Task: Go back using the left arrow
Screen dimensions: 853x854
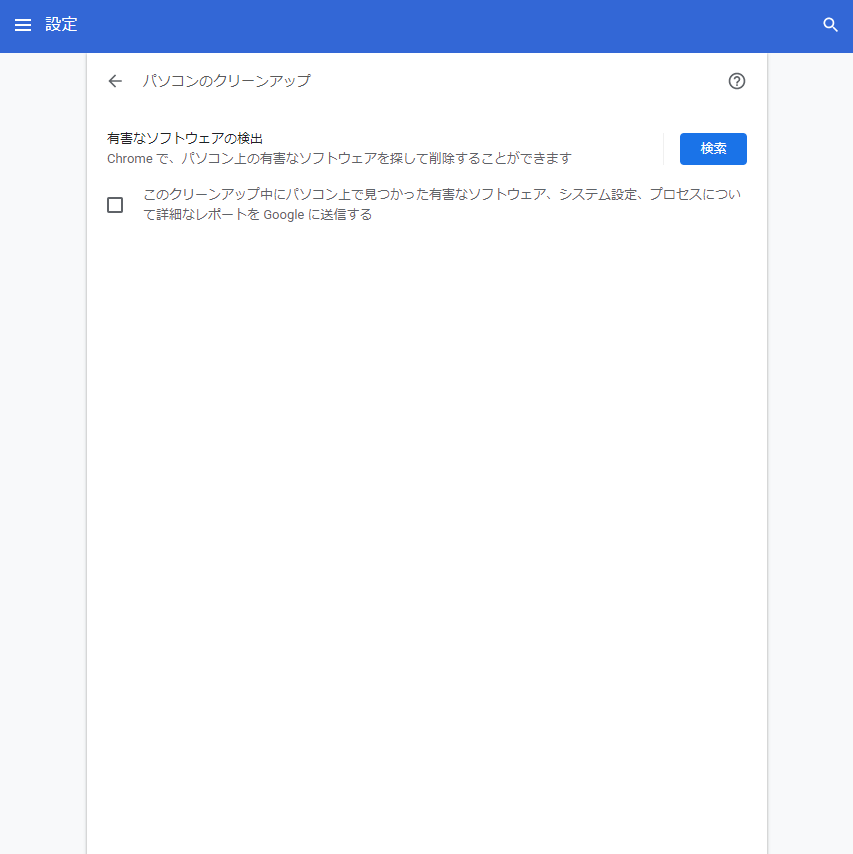Action: point(115,81)
